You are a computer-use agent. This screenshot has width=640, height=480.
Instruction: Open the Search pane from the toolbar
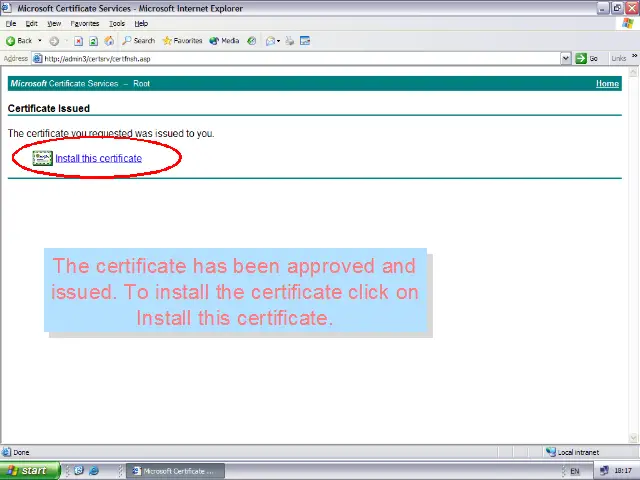139,41
